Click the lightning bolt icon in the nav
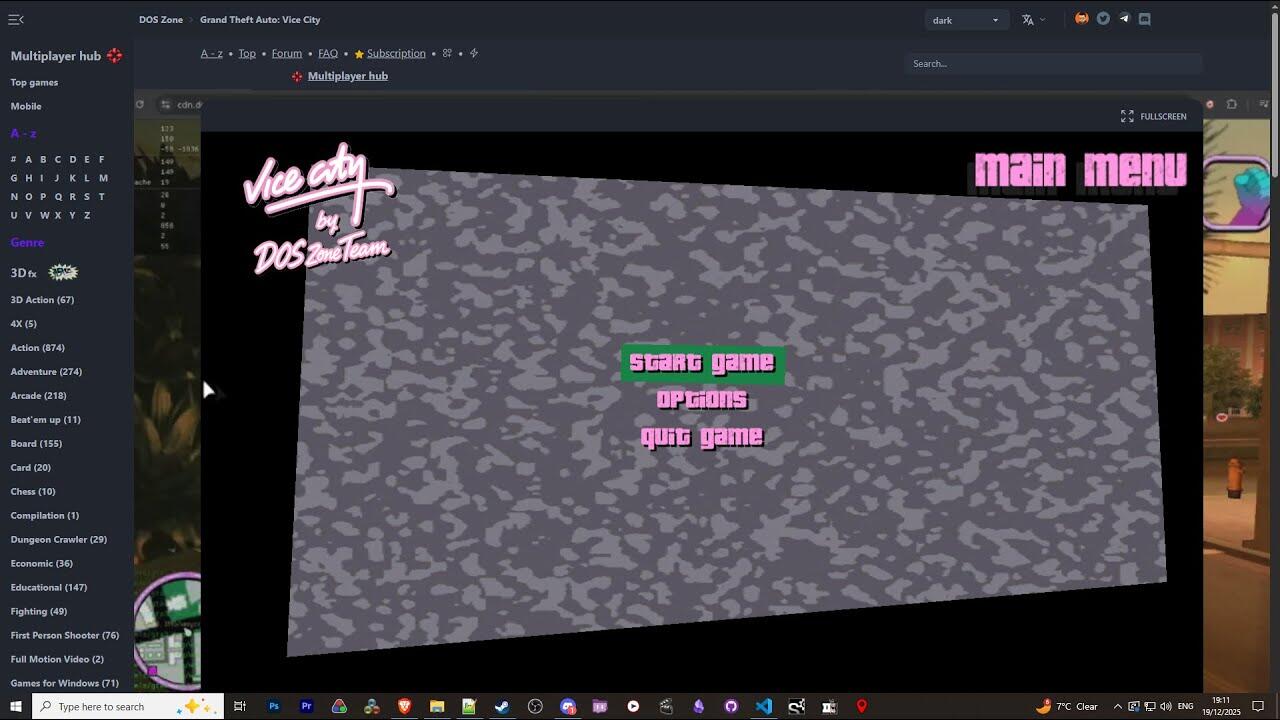The image size is (1280, 720). click(474, 54)
